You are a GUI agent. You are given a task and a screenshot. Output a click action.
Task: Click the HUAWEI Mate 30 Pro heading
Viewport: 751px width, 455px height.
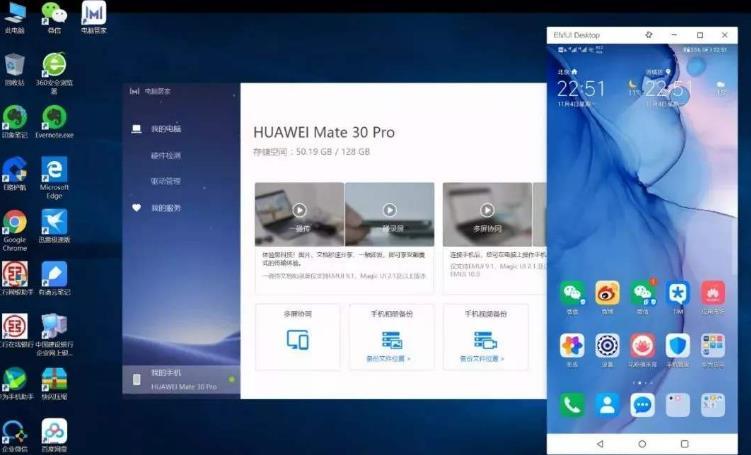coord(324,132)
